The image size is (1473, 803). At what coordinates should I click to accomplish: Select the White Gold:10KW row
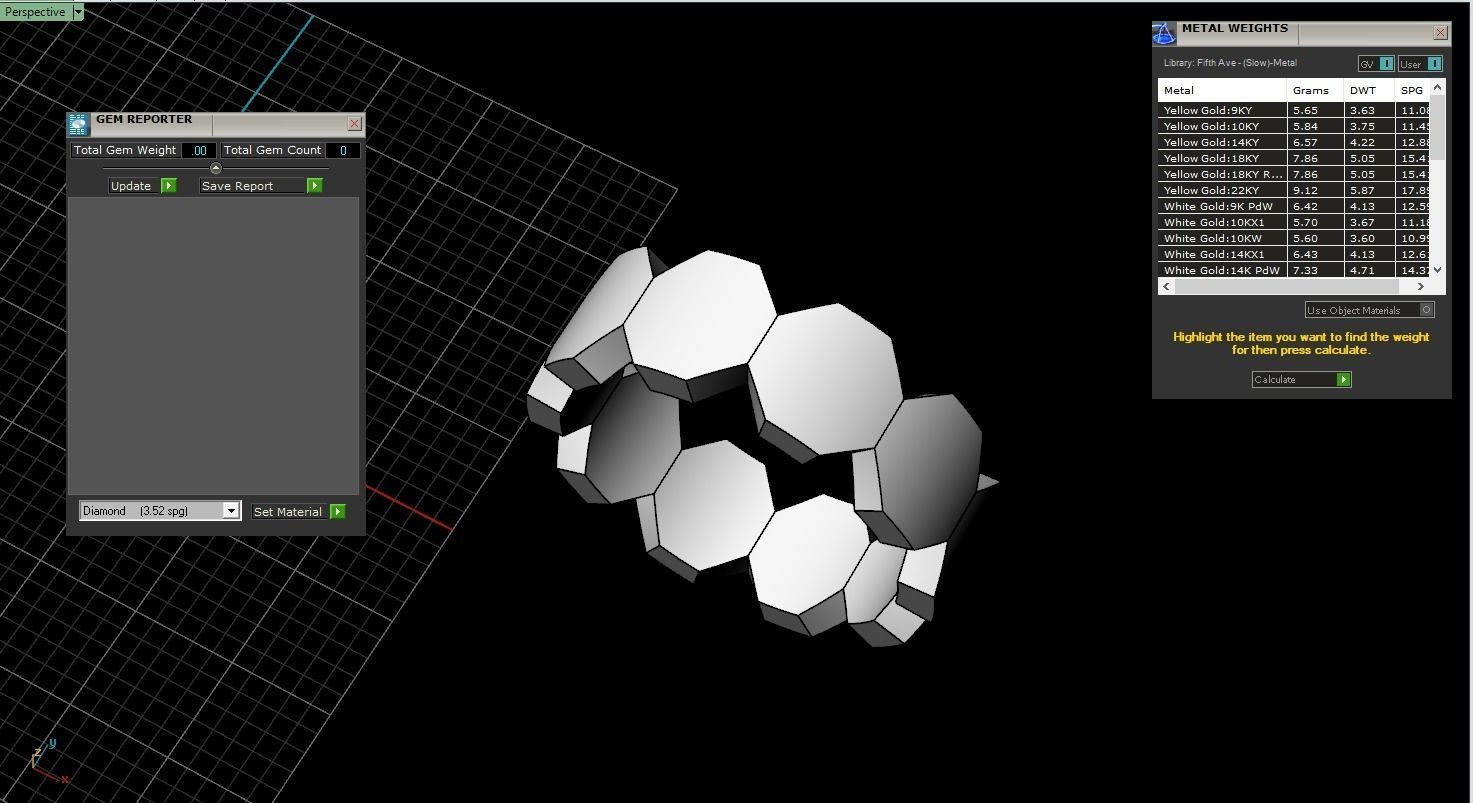tap(1294, 238)
